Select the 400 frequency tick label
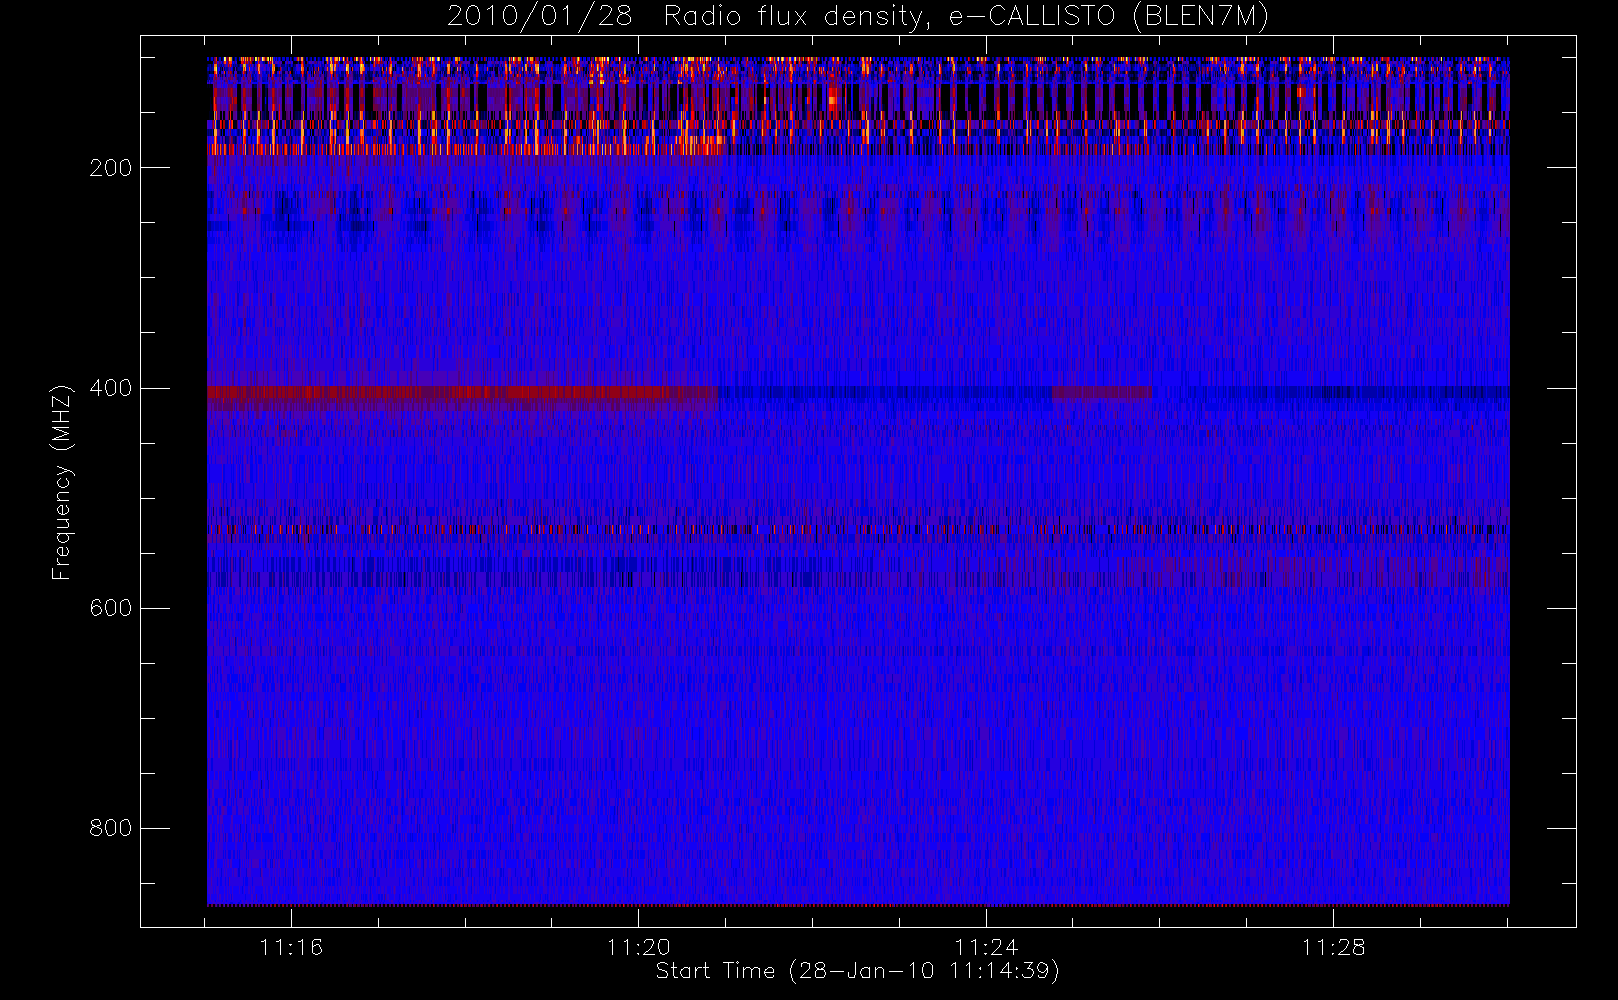 click(x=111, y=388)
